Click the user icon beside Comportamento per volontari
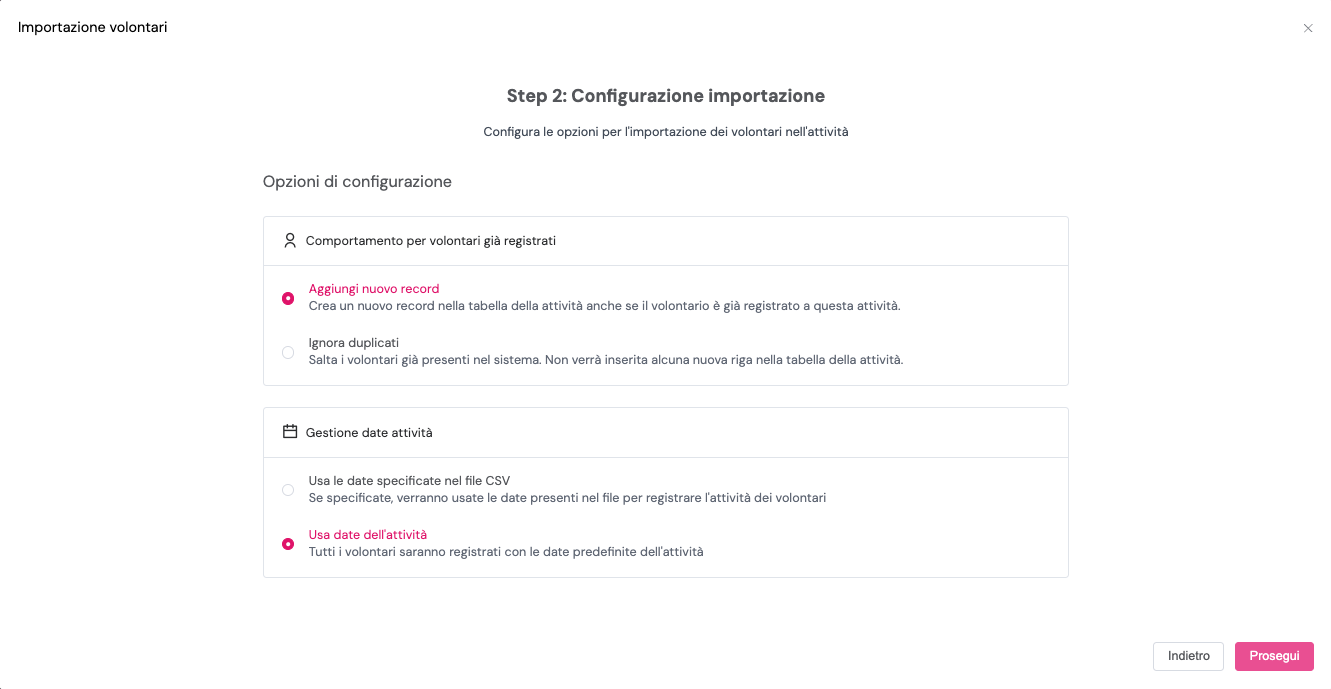The image size is (1331, 689). tap(290, 241)
